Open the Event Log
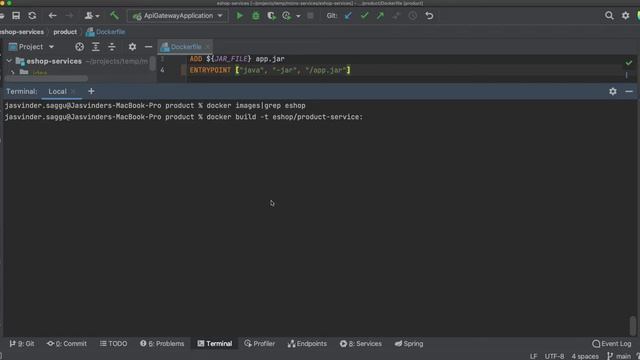The image size is (640, 360). tap(612, 344)
